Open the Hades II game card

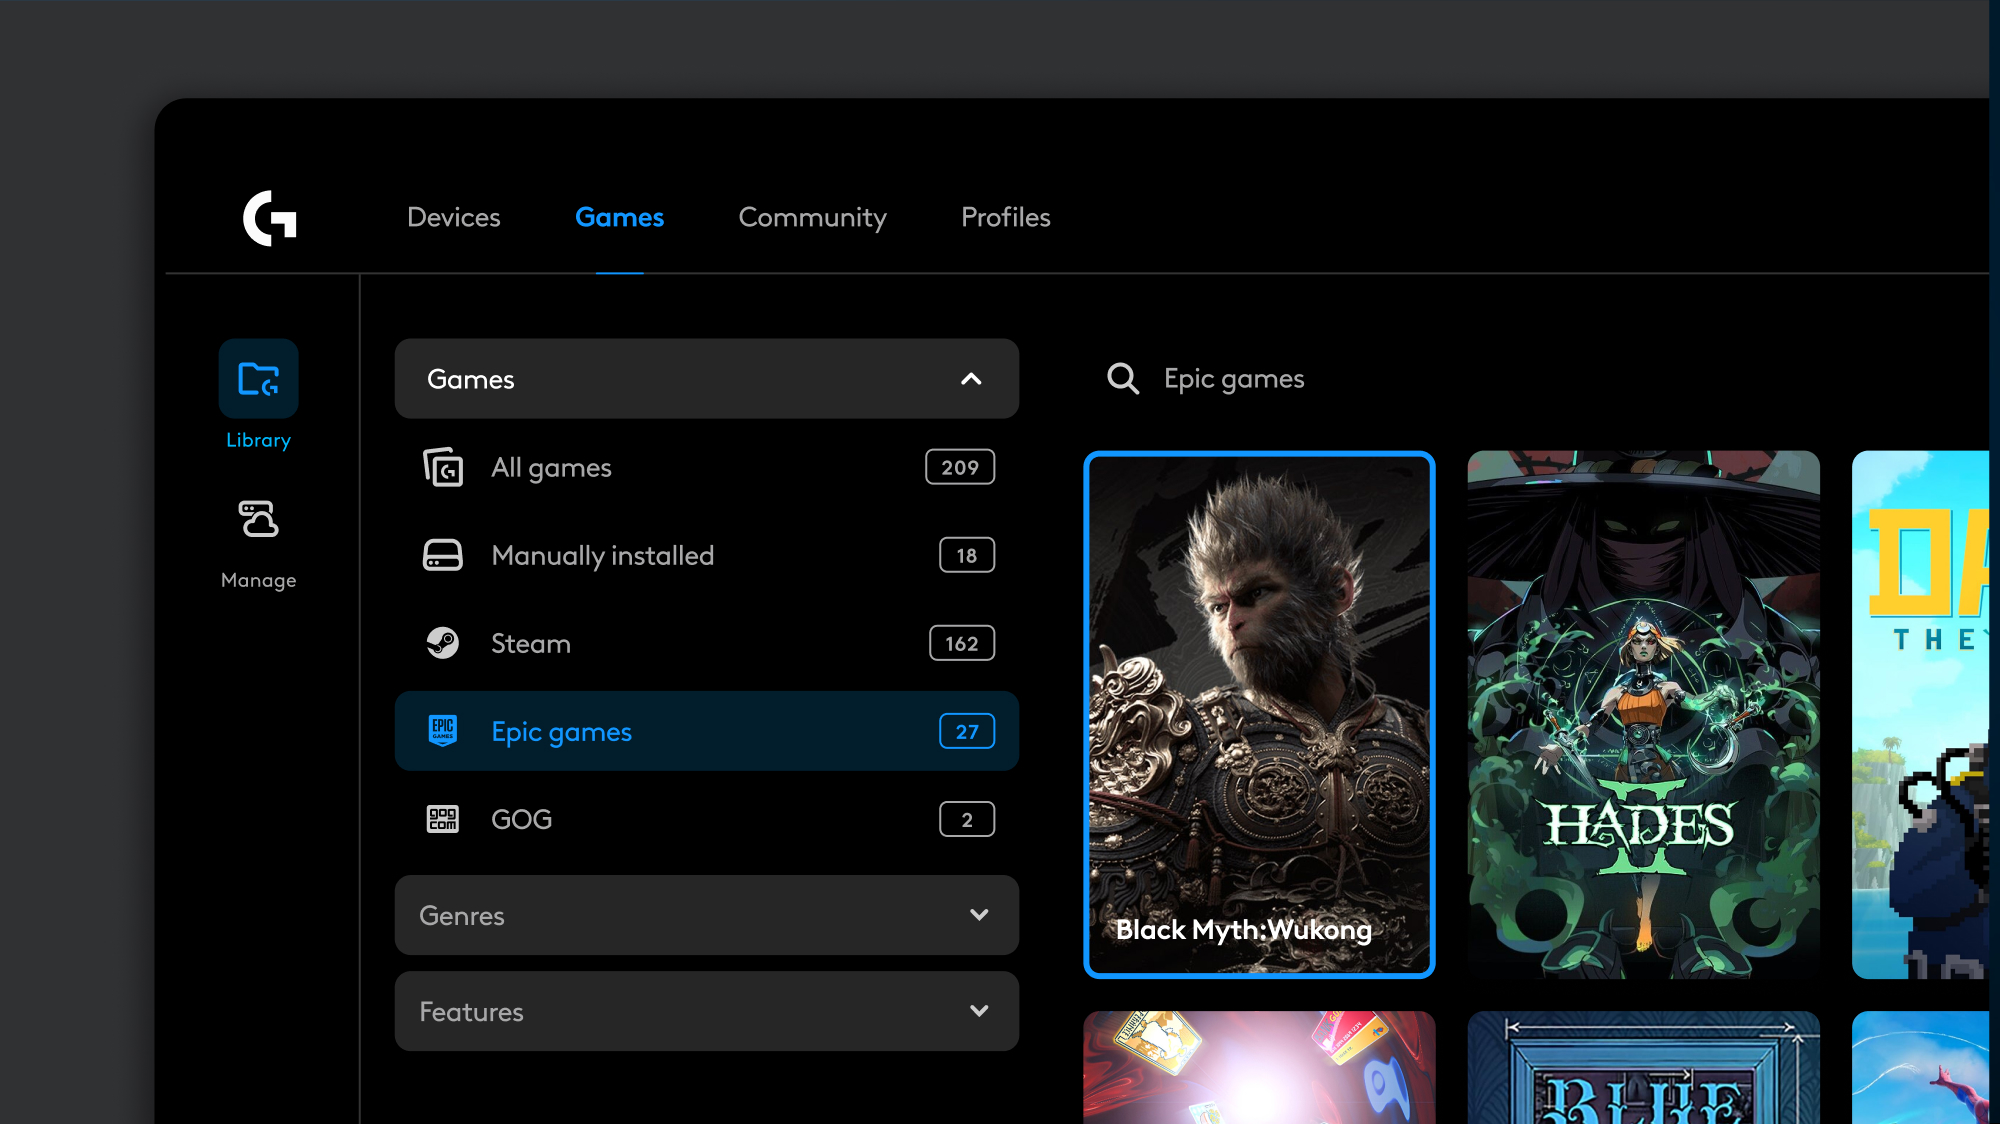(x=1643, y=715)
